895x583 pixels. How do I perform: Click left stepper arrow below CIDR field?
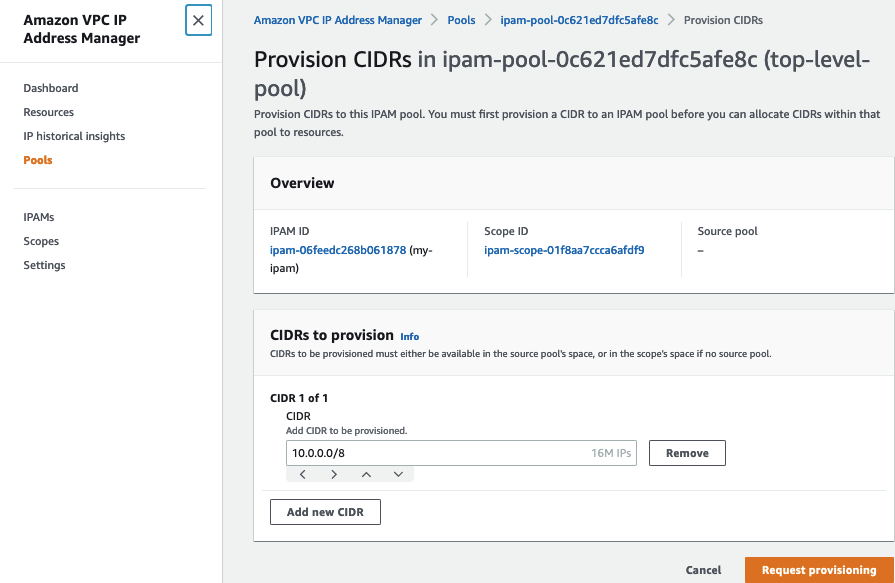[x=303, y=473]
